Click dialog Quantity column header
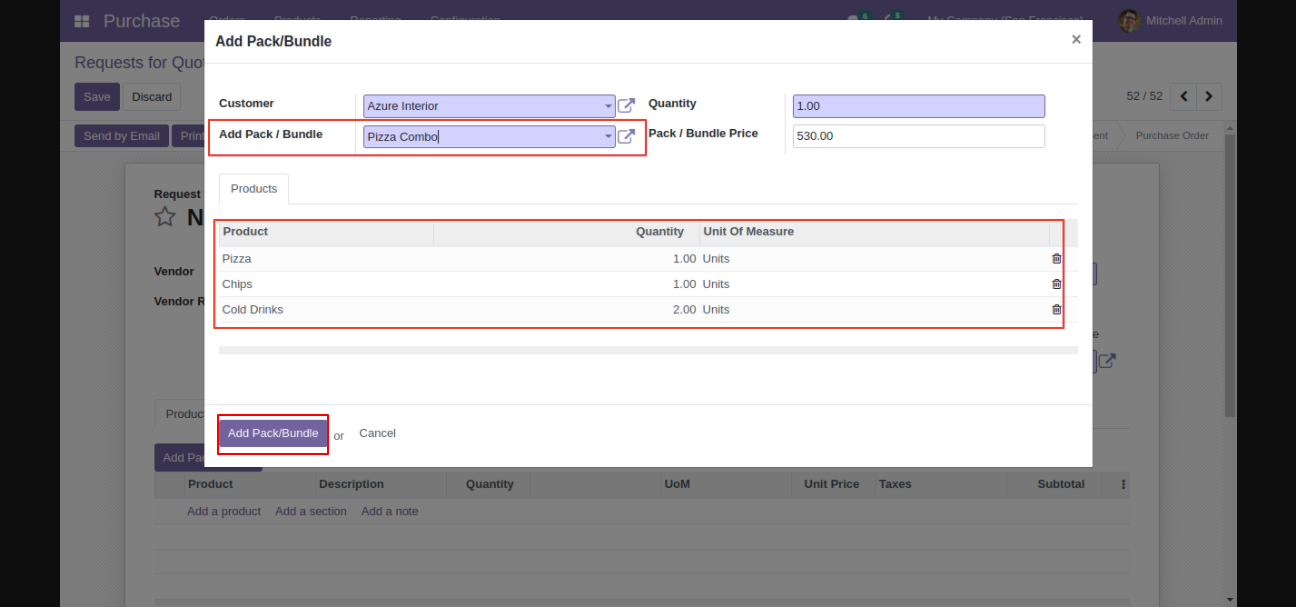 [x=567, y=232]
